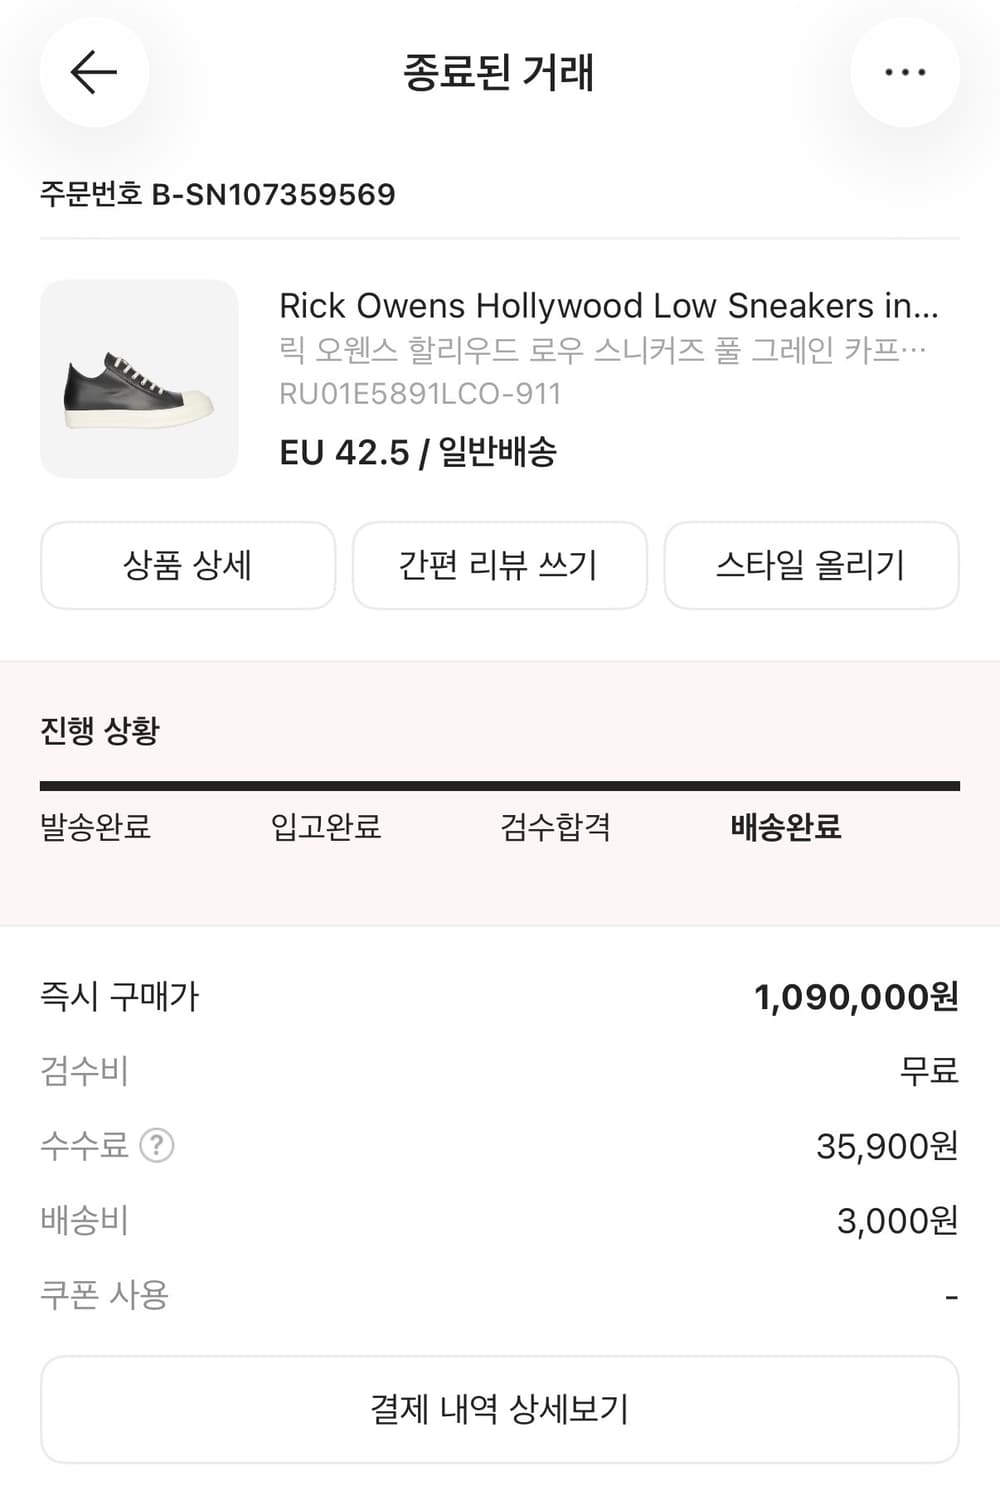Select the Rick Owens Hollywood Low Sneakers title
1000x1500 pixels.
(608, 305)
